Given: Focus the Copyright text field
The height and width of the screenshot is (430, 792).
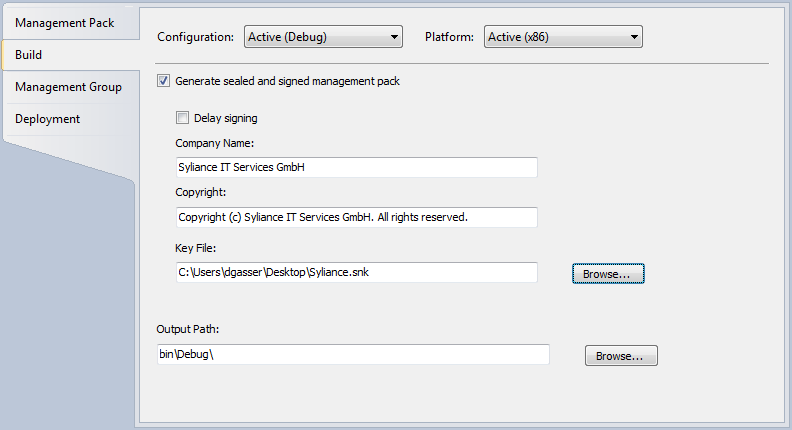Looking at the screenshot, I should click(355, 217).
